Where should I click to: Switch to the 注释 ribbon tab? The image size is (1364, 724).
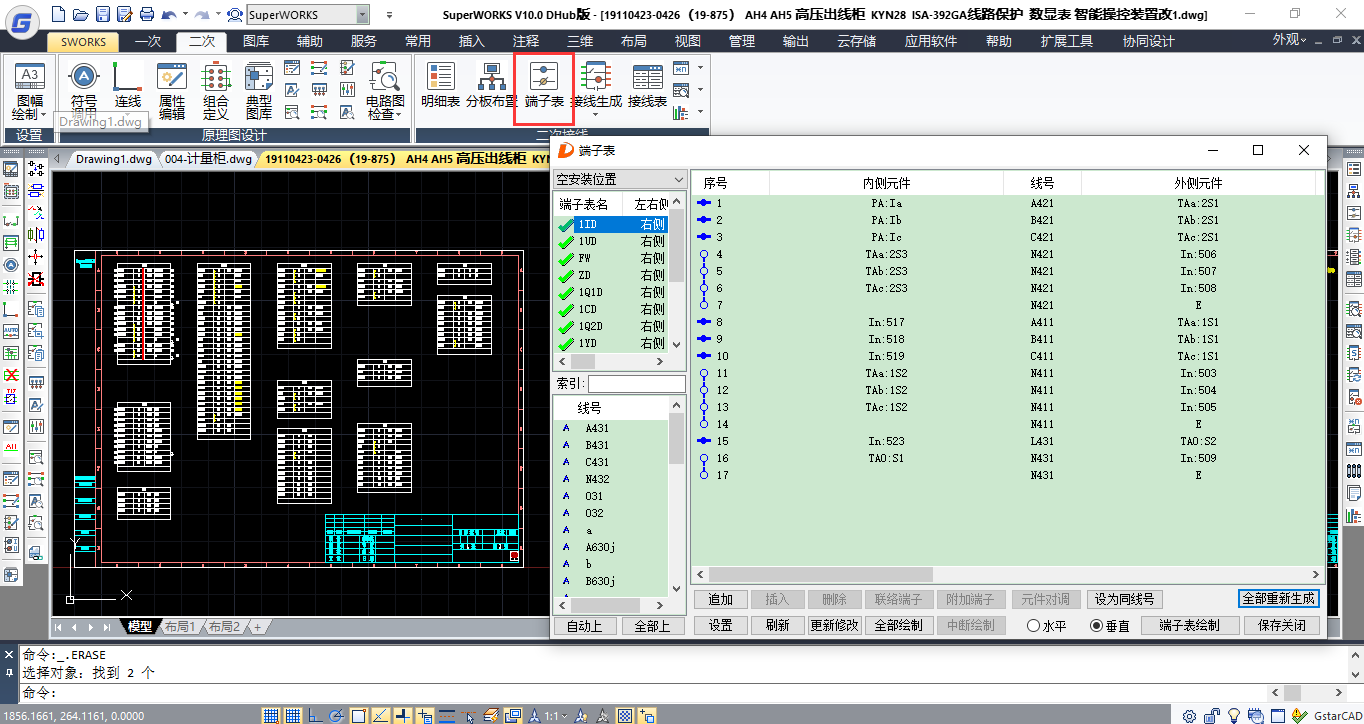(x=526, y=41)
